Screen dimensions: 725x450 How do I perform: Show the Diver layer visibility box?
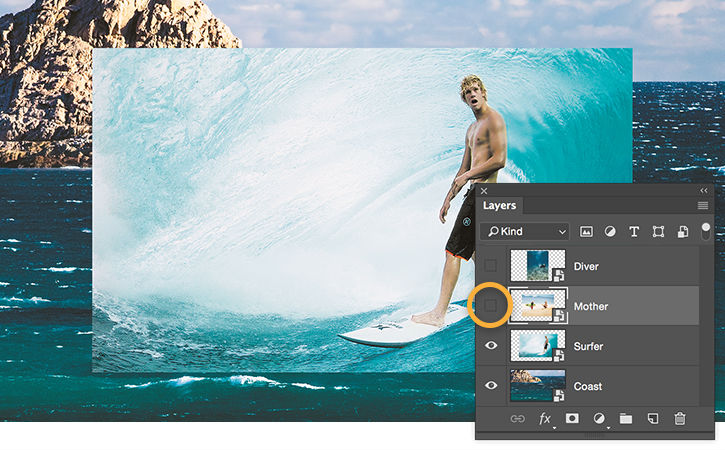[x=491, y=265]
